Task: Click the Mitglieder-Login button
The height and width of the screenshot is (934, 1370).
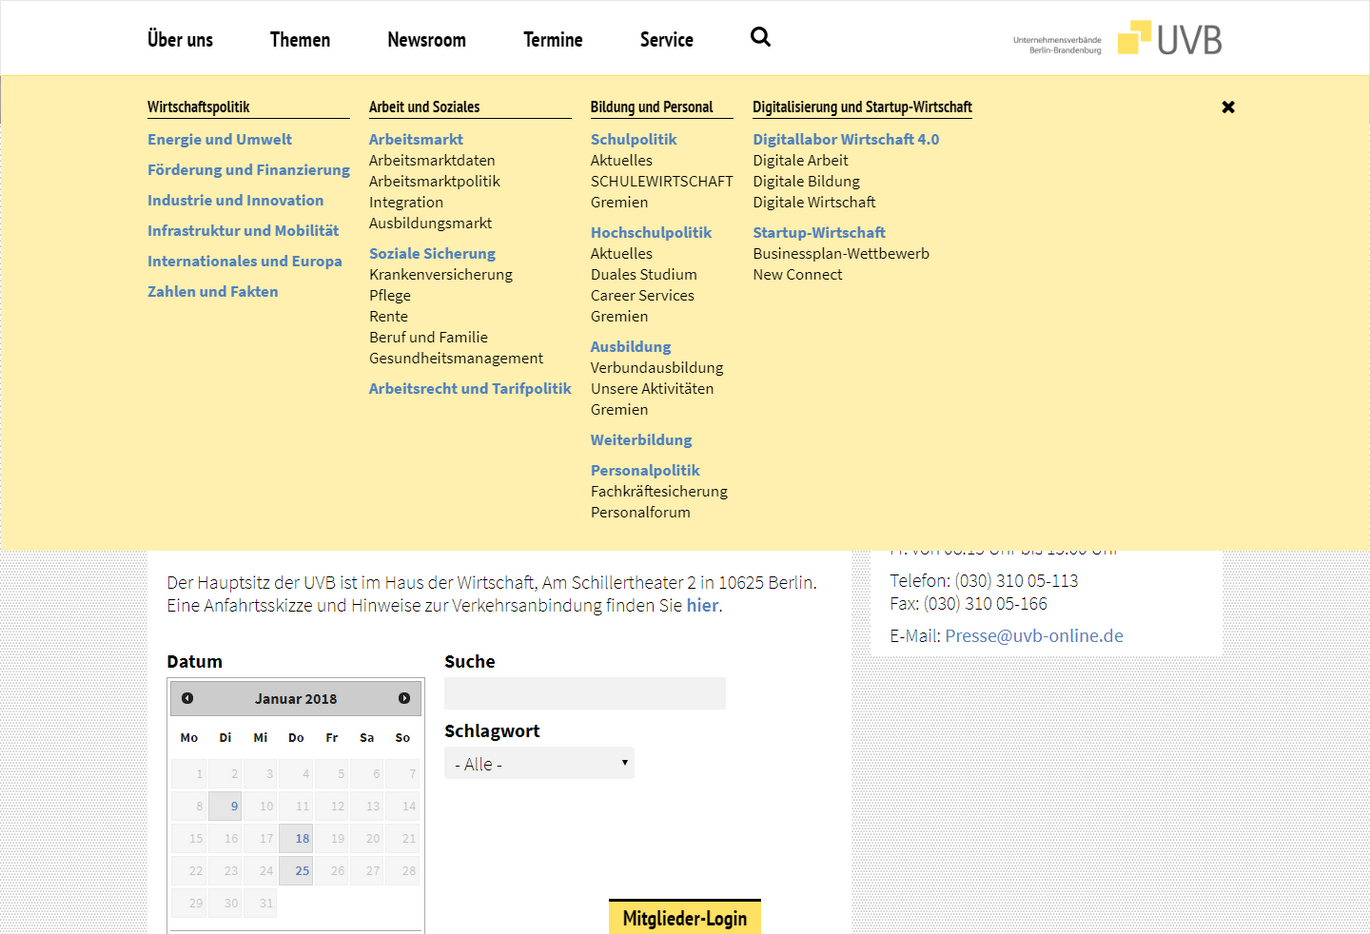Action: point(684,917)
